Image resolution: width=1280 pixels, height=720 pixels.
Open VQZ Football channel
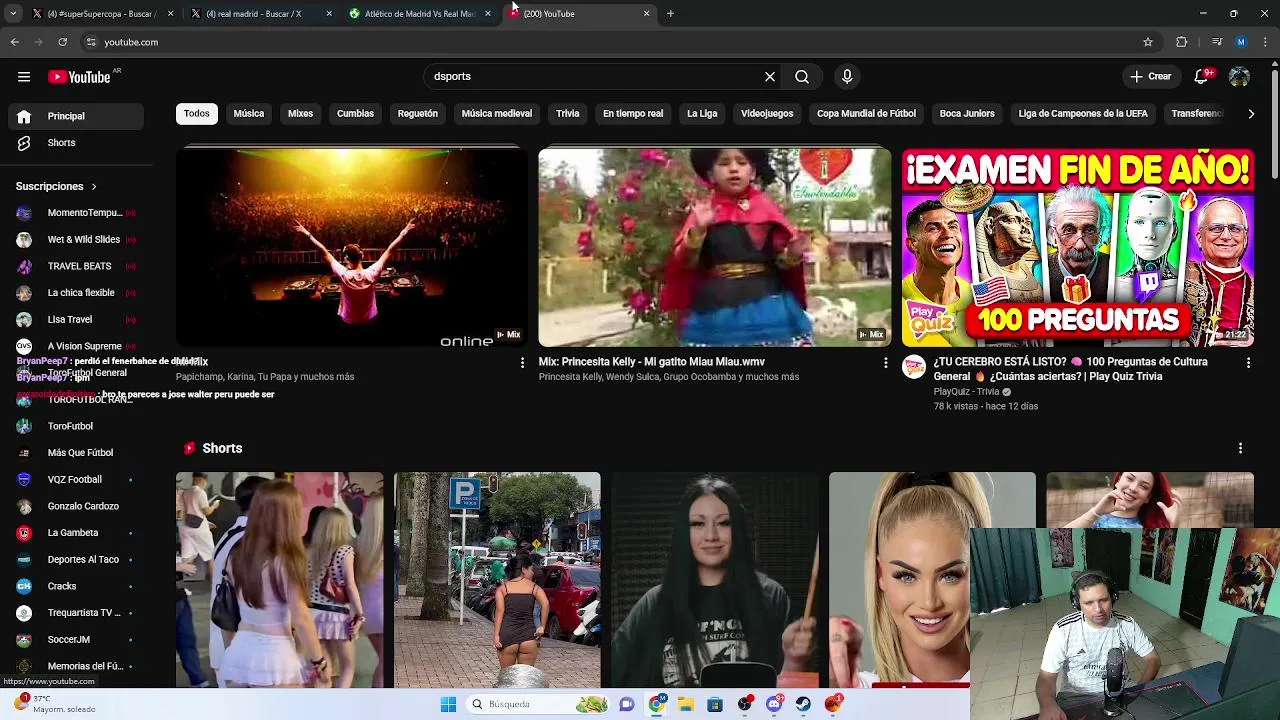[x=76, y=480]
